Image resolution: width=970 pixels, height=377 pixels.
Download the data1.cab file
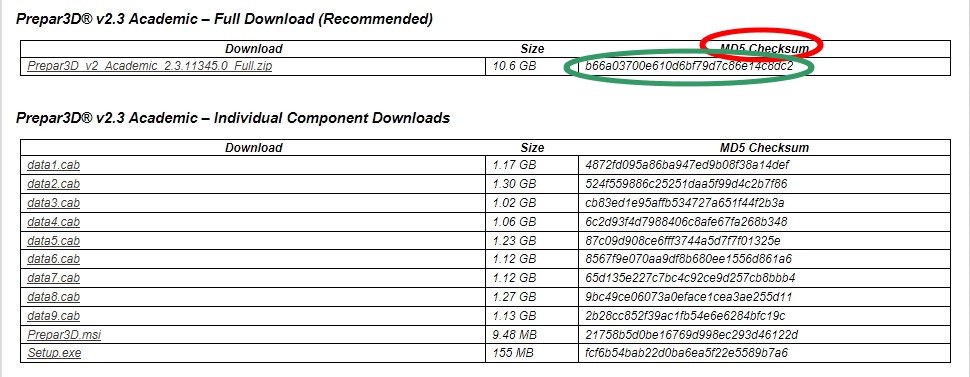coord(53,165)
